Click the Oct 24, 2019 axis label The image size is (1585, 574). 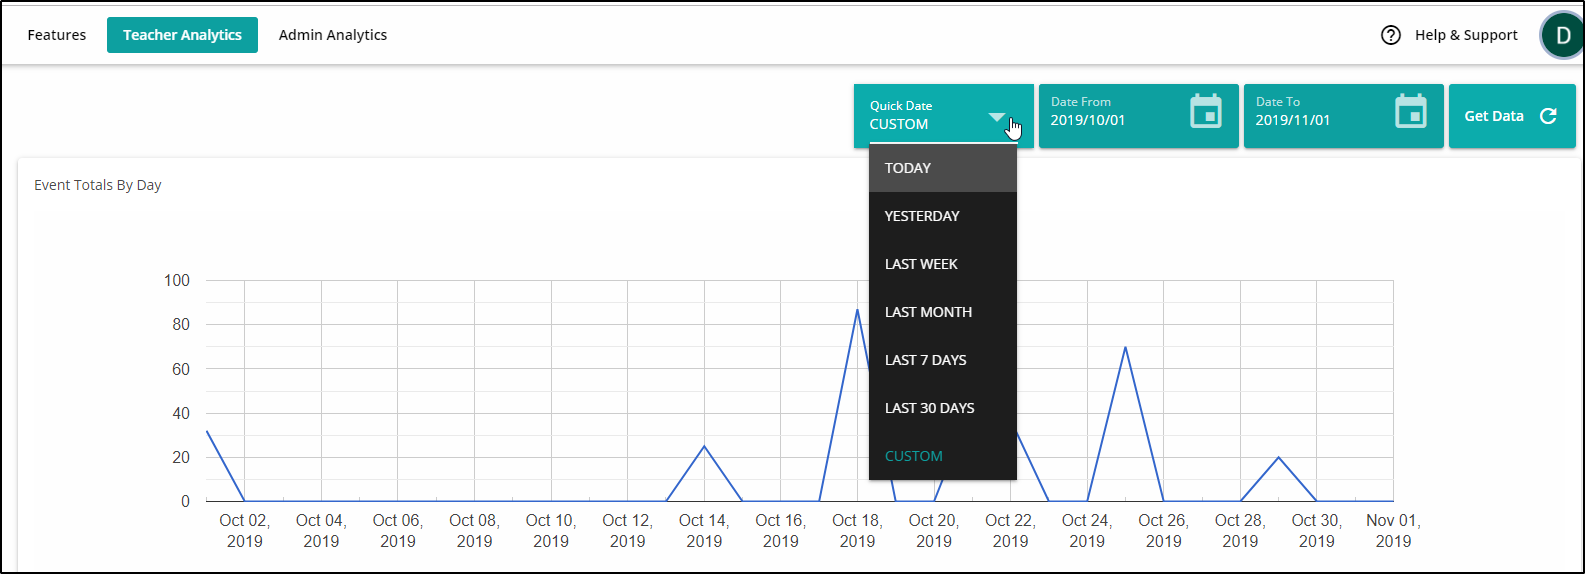point(1087,531)
